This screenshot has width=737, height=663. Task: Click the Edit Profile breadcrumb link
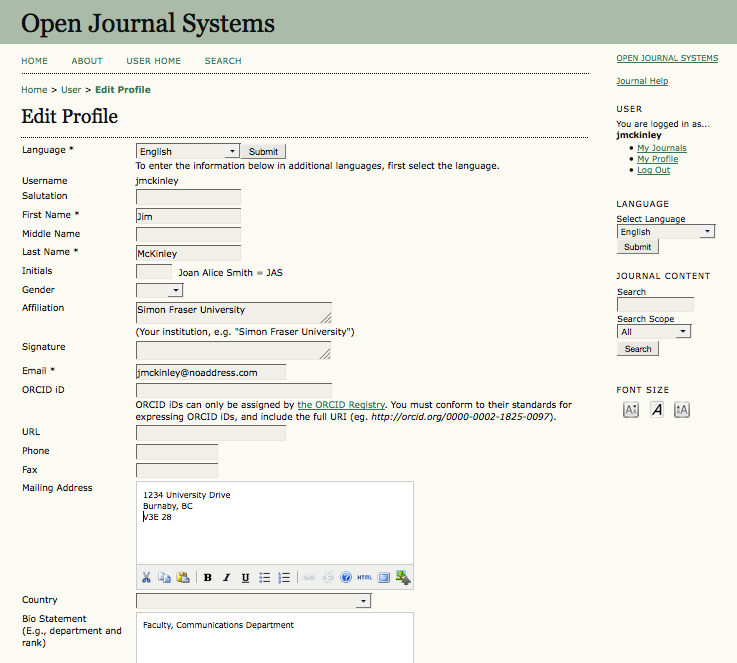click(123, 90)
